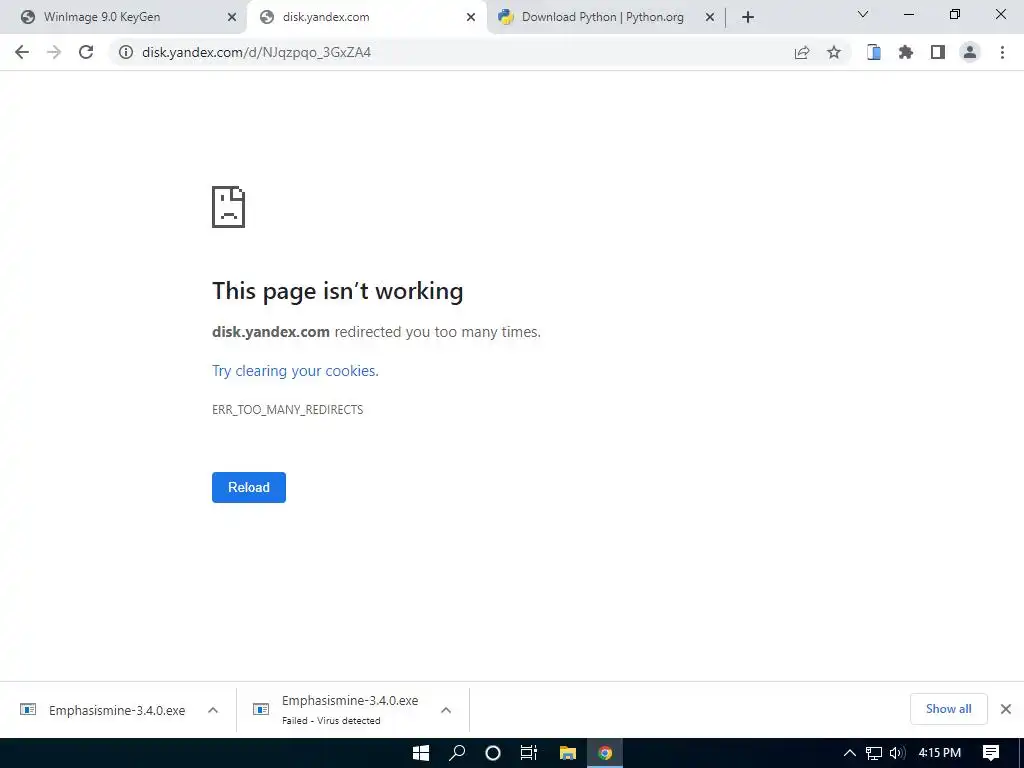Open the tab search chevron
Viewport: 1024px width, 768px height.
[x=863, y=14]
